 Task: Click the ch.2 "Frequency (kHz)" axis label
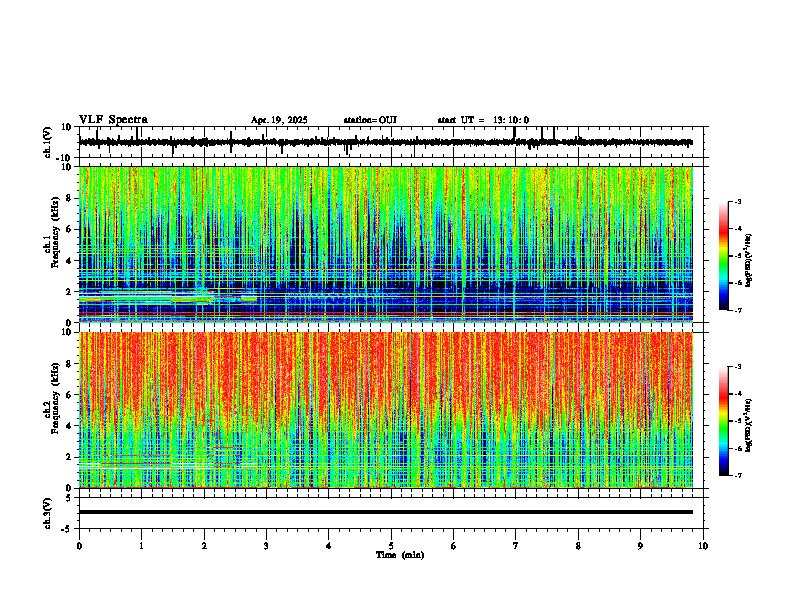55,398
